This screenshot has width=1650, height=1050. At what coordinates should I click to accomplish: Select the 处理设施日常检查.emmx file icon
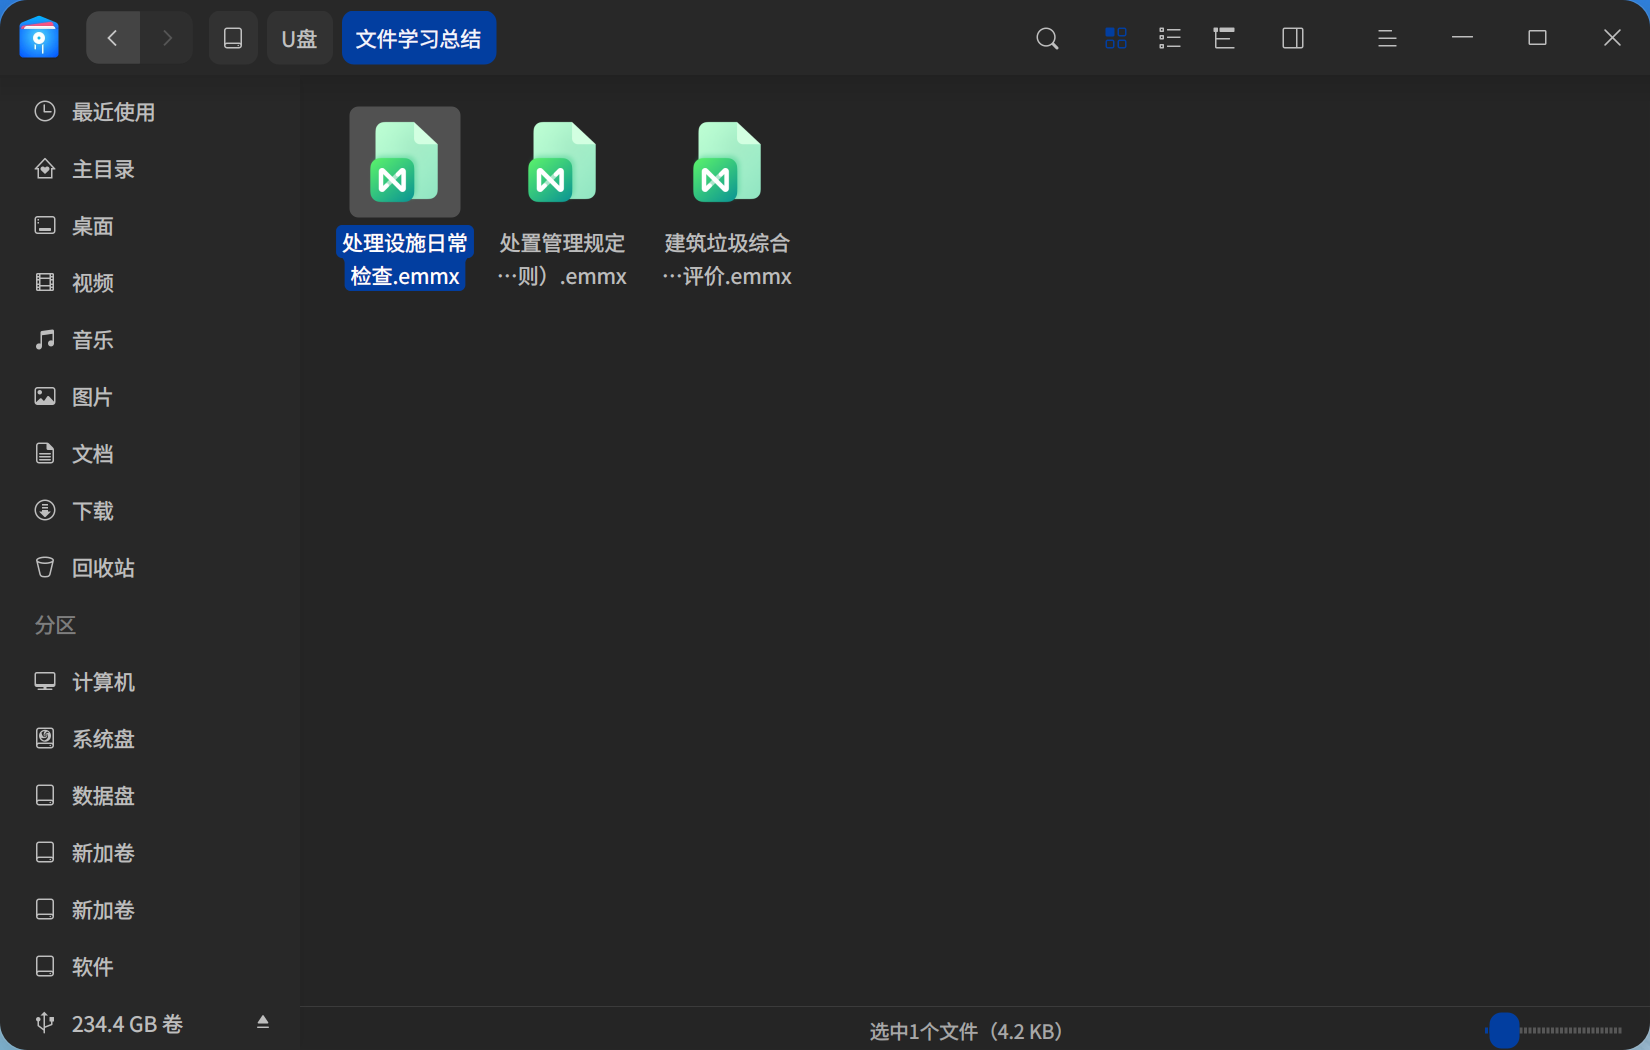tap(405, 162)
